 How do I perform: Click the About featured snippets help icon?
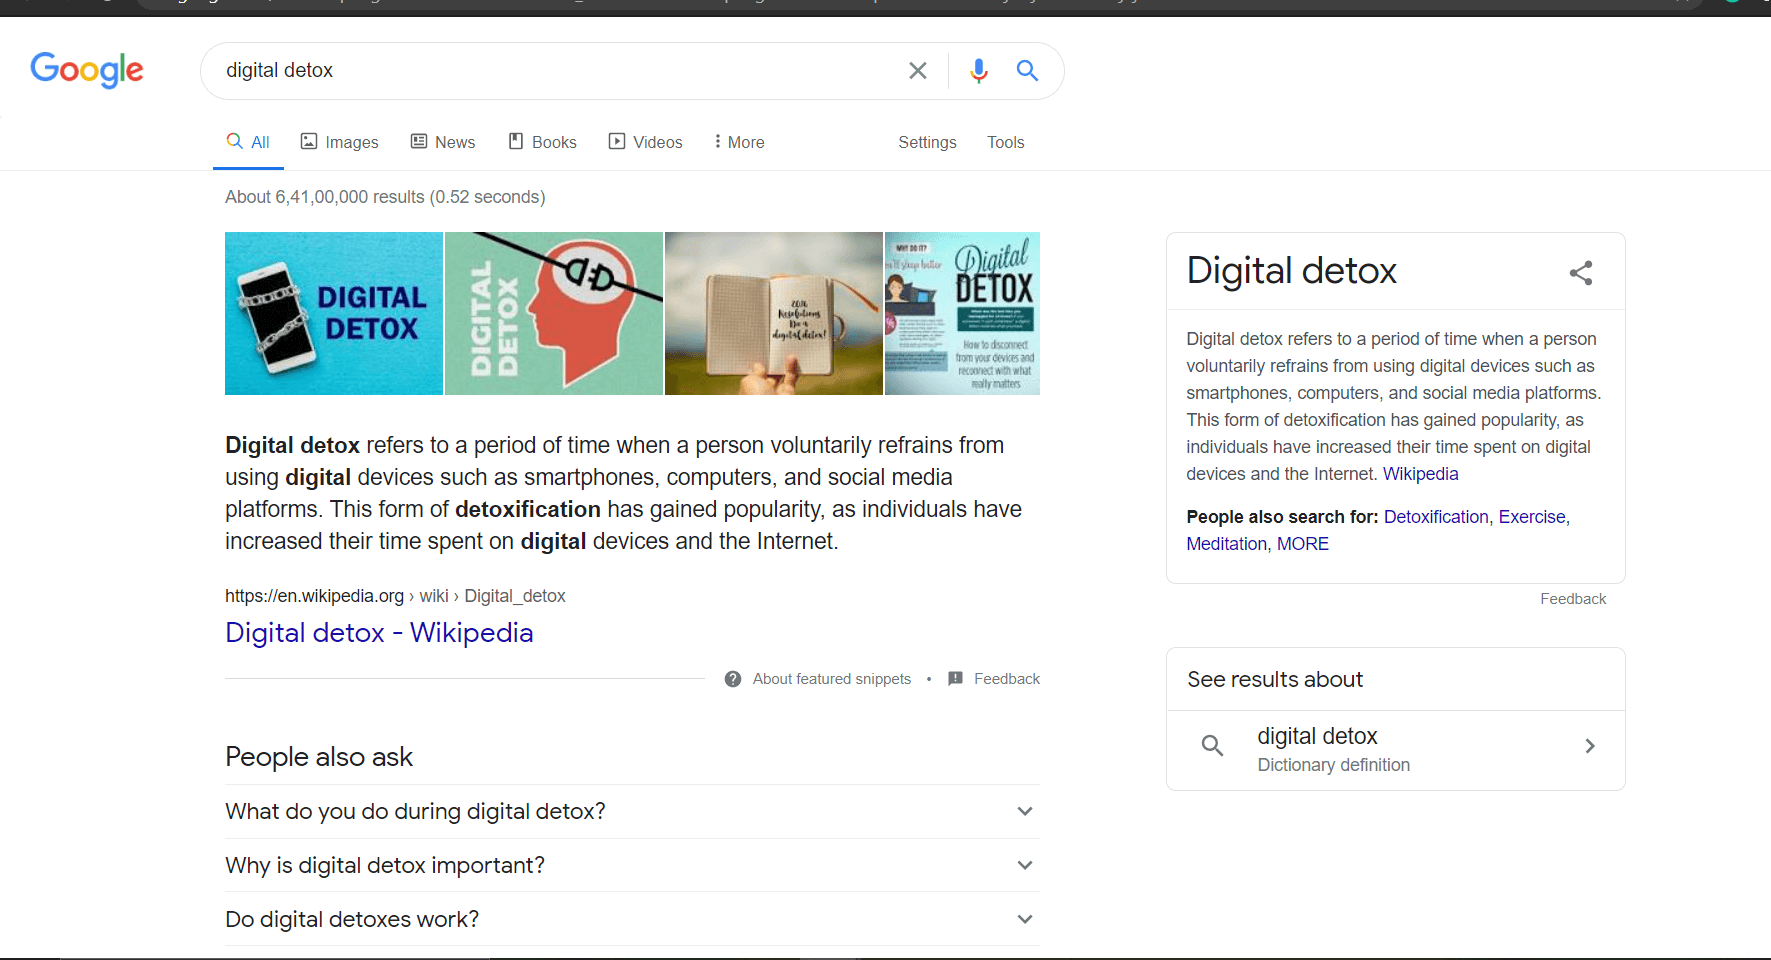click(x=733, y=679)
